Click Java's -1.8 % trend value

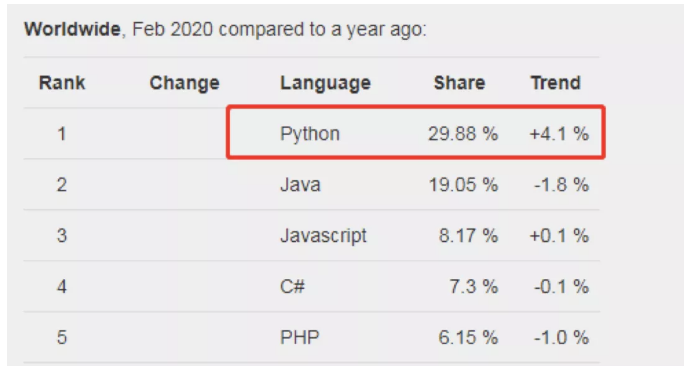[x=561, y=184]
